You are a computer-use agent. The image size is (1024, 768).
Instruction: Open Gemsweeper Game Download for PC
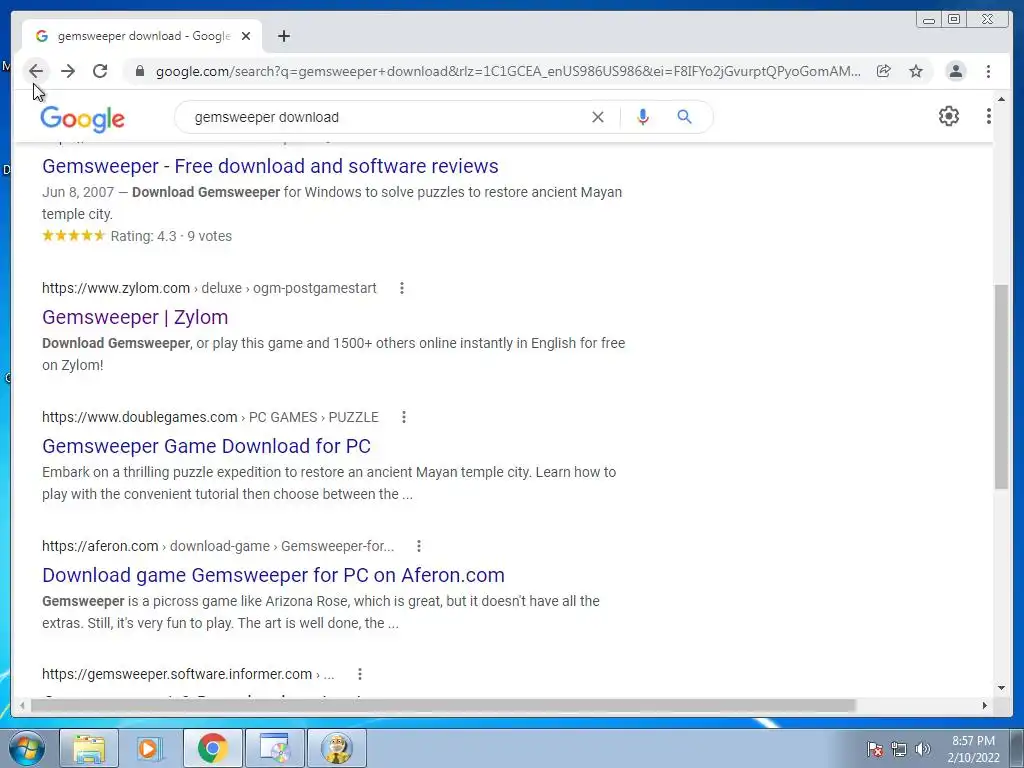pyautogui.click(x=206, y=446)
